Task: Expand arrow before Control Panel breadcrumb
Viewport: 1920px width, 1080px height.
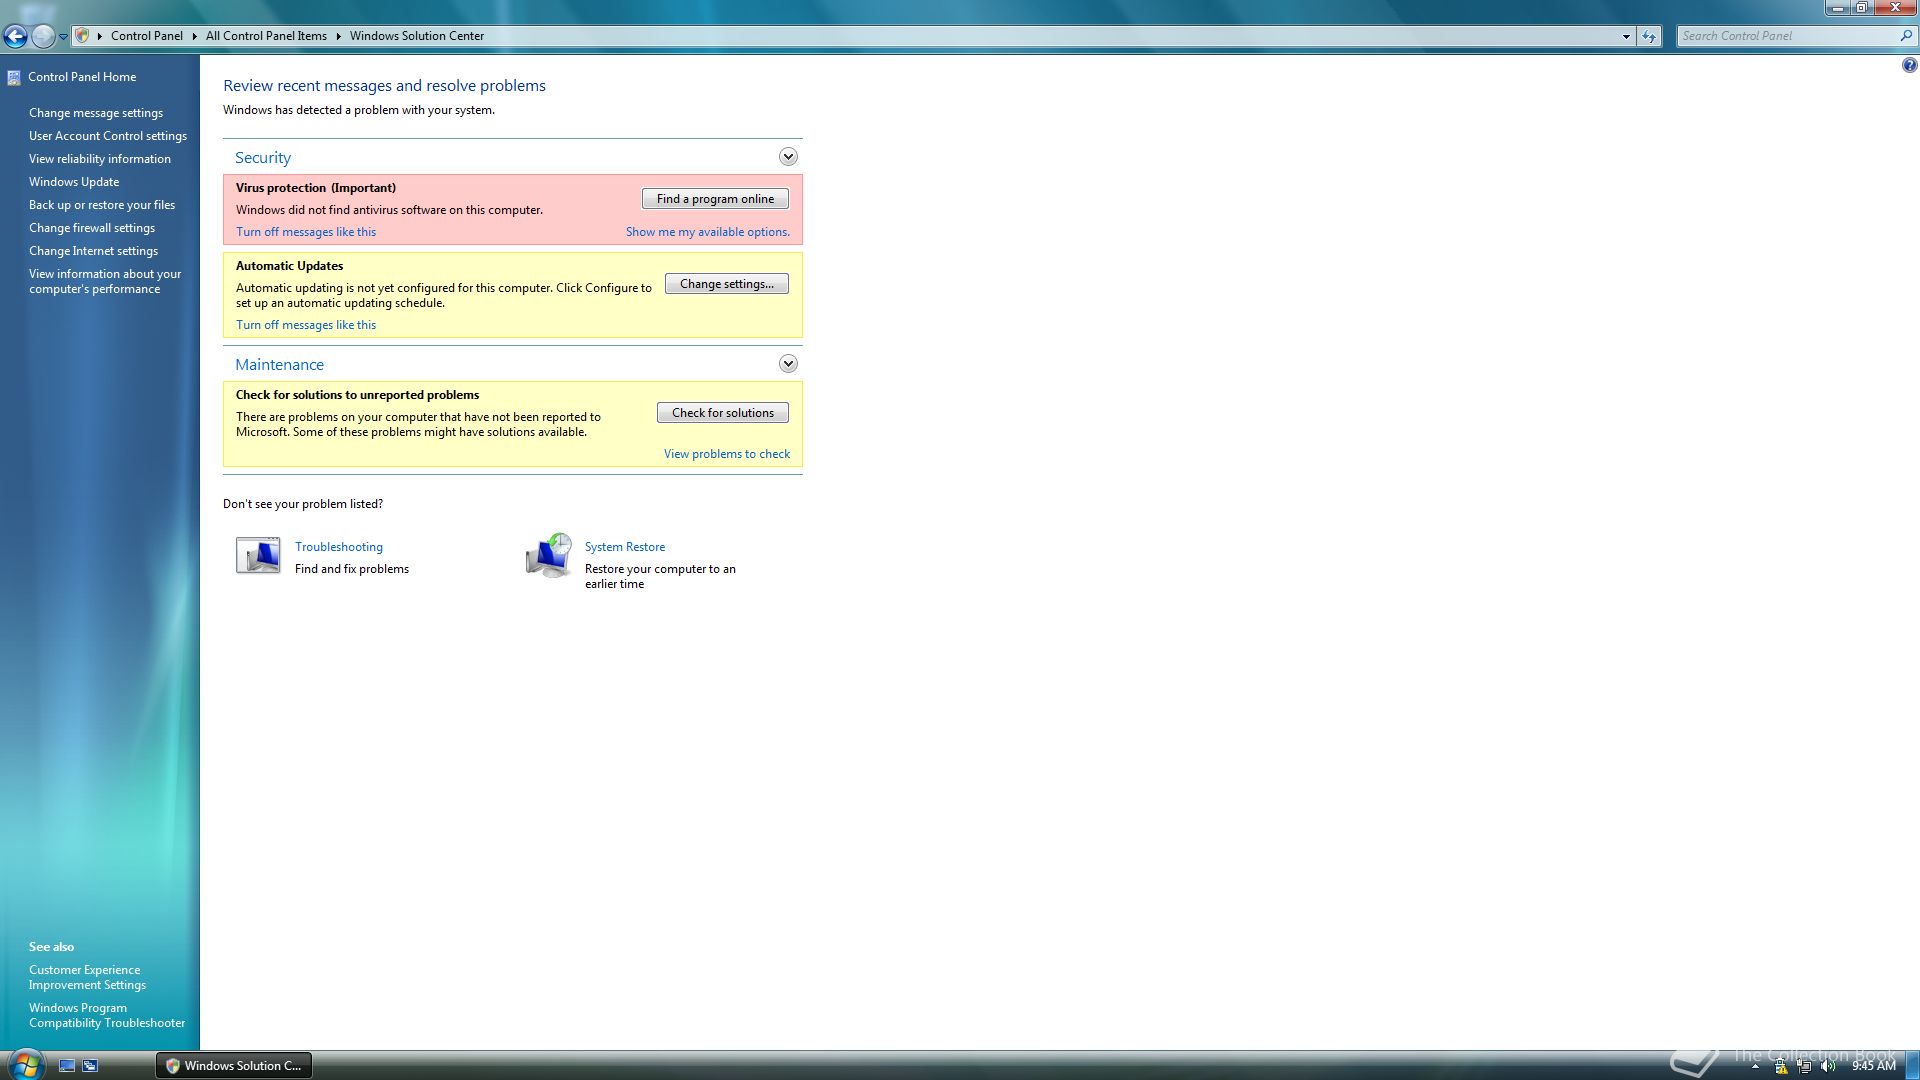Action: [99, 36]
